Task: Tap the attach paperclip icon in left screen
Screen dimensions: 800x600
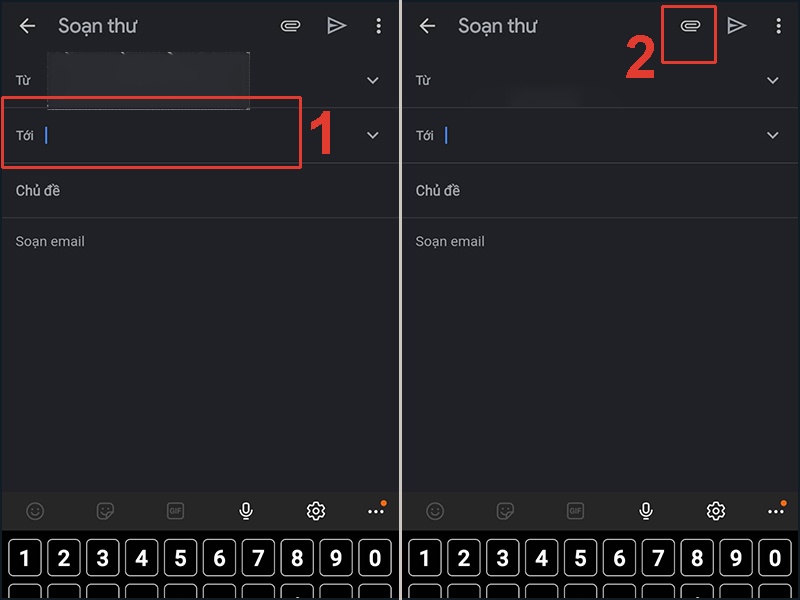Action: tap(290, 26)
